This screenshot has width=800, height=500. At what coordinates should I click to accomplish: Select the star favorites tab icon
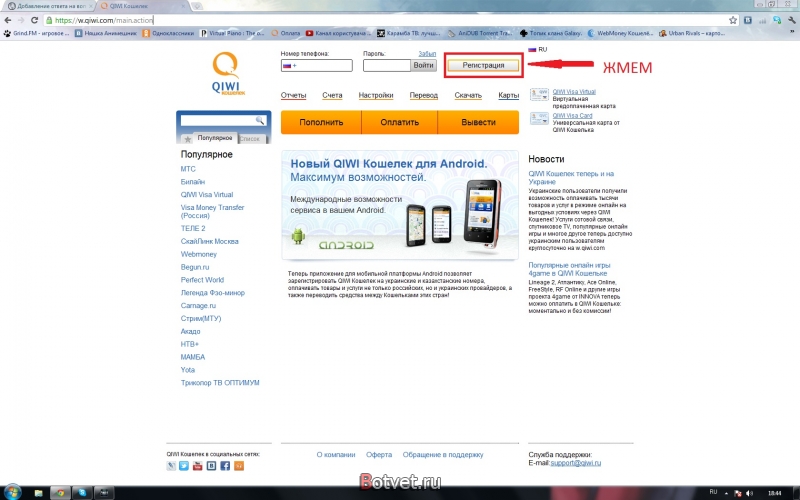[x=188, y=139]
